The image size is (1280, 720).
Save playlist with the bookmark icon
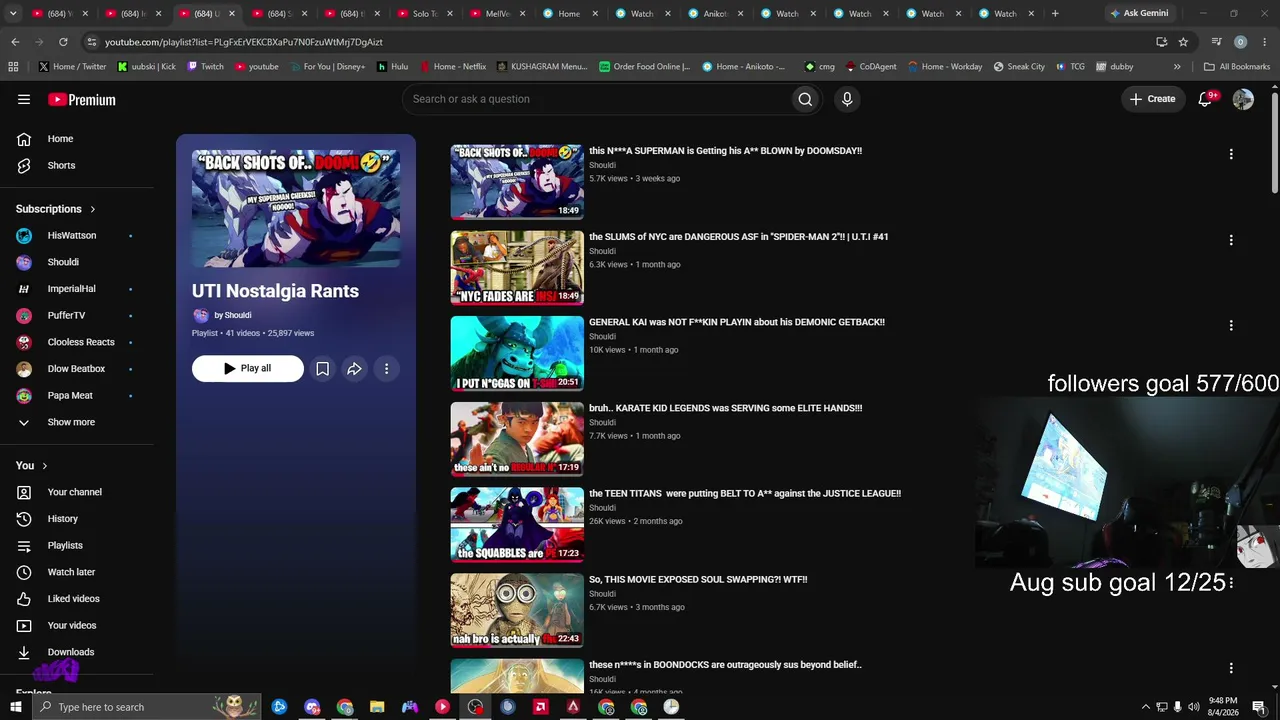point(322,369)
